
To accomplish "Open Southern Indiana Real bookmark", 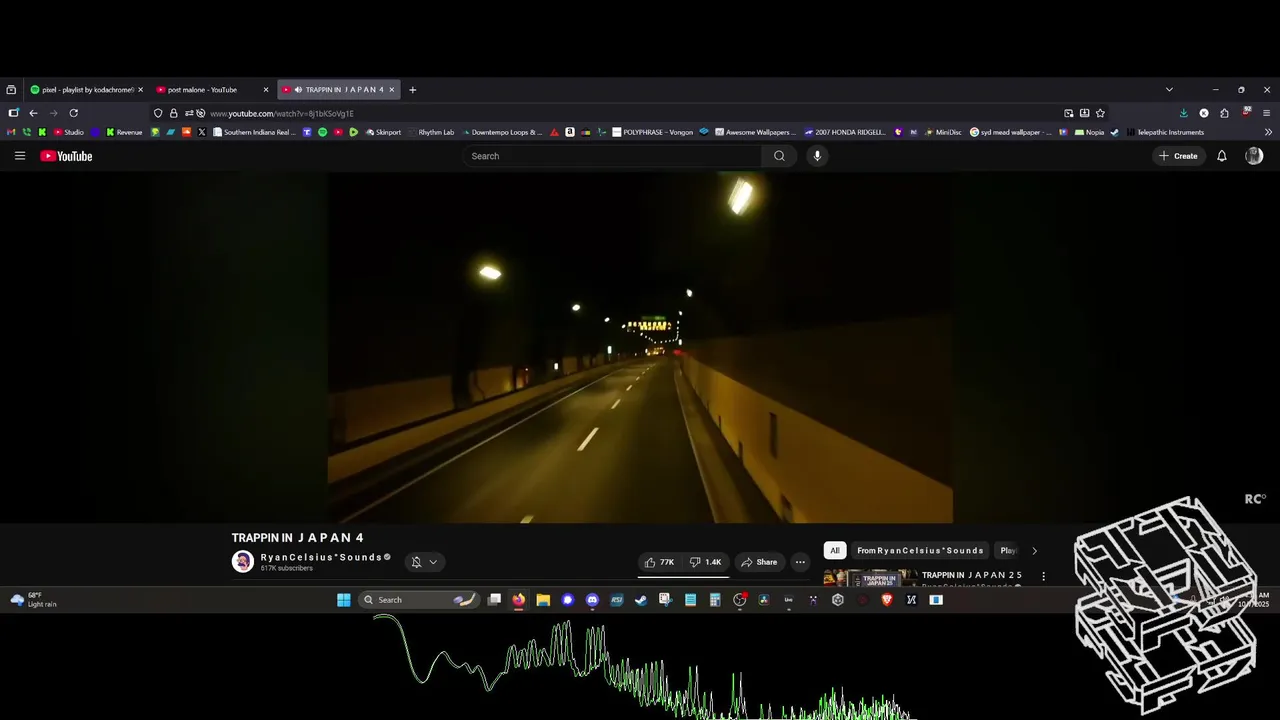I will click(254, 132).
